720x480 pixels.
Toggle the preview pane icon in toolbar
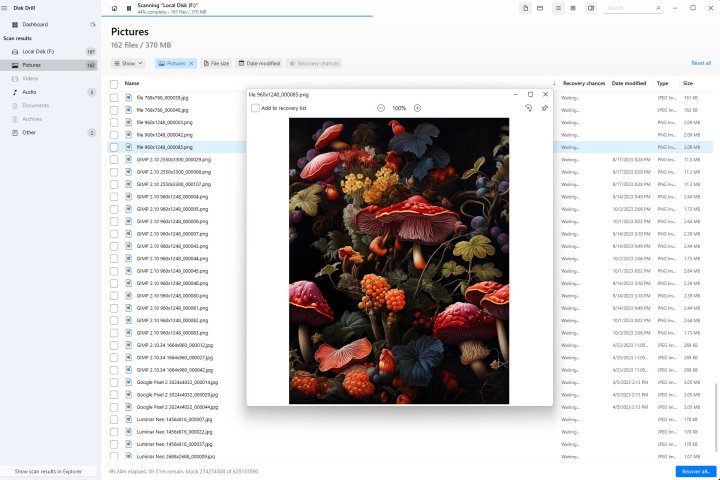591,8
